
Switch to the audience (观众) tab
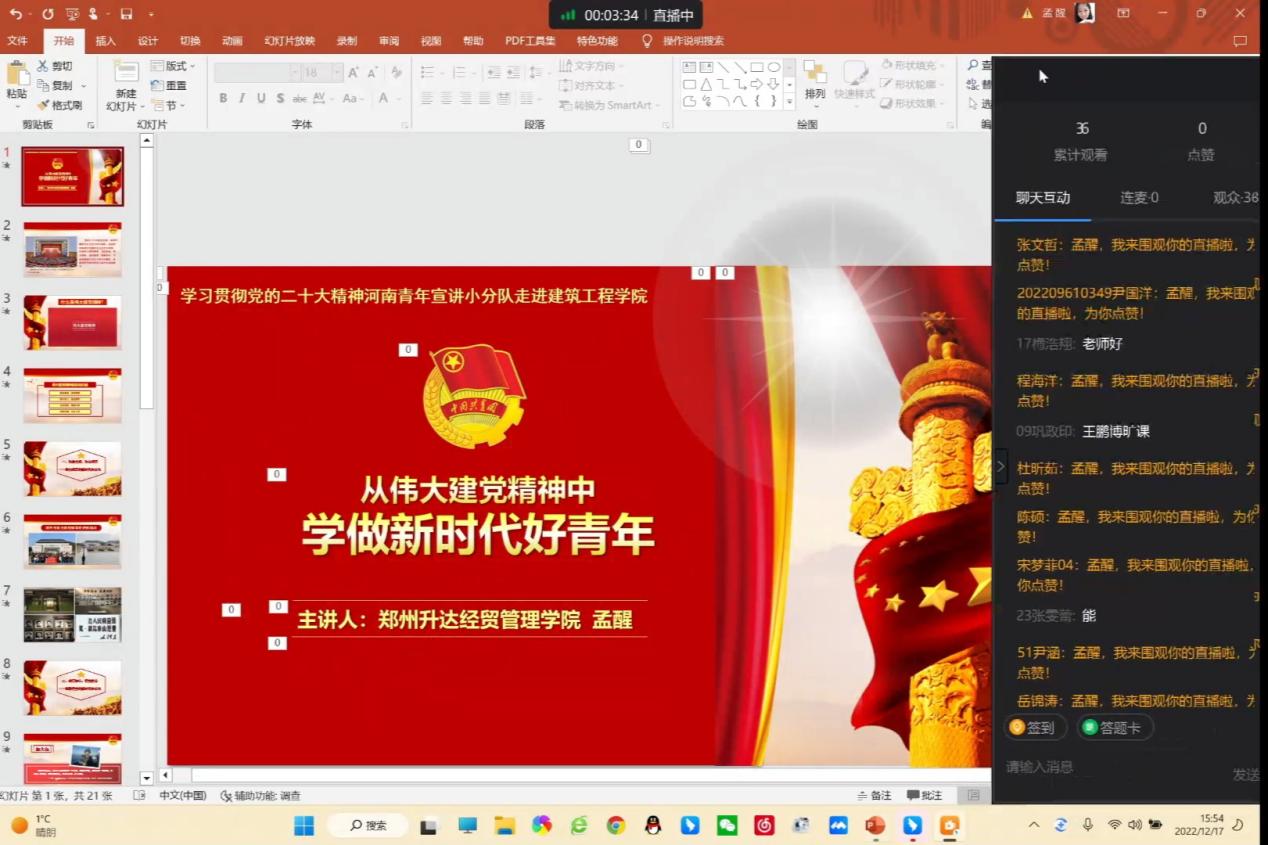[1234, 198]
